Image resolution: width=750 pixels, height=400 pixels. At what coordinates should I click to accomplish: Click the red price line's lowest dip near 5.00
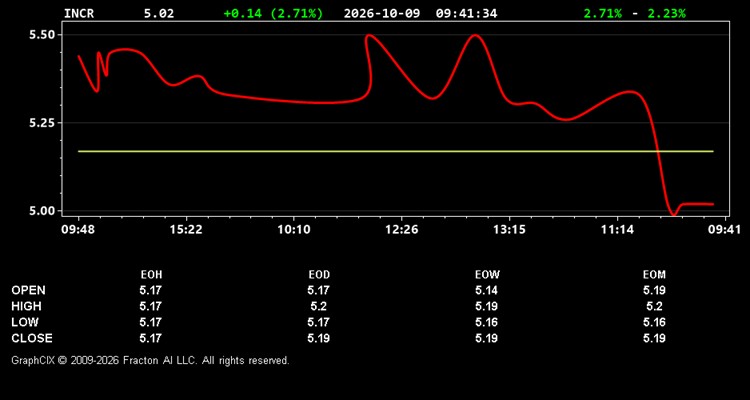[673, 215]
